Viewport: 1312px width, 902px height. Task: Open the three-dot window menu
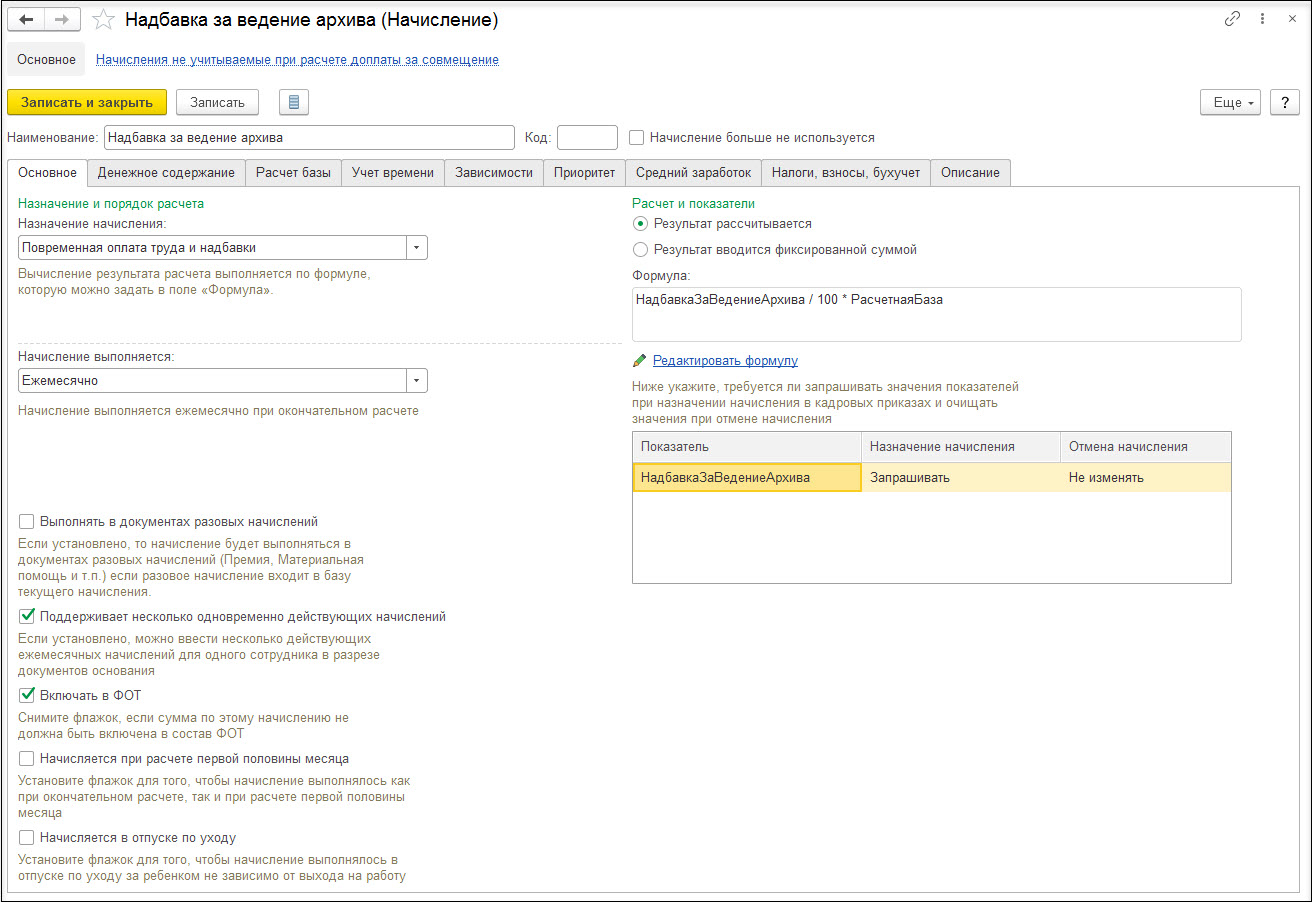click(x=1262, y=20)
